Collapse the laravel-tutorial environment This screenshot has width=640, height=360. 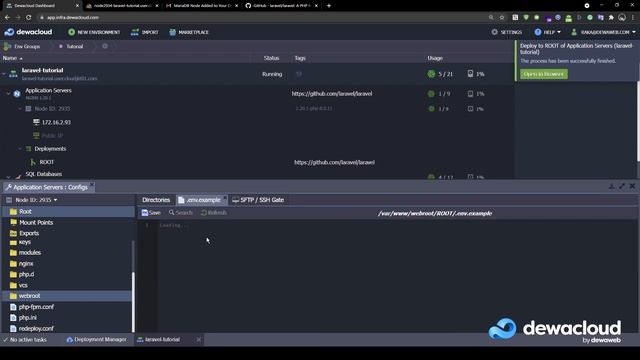tap(4, 74)
